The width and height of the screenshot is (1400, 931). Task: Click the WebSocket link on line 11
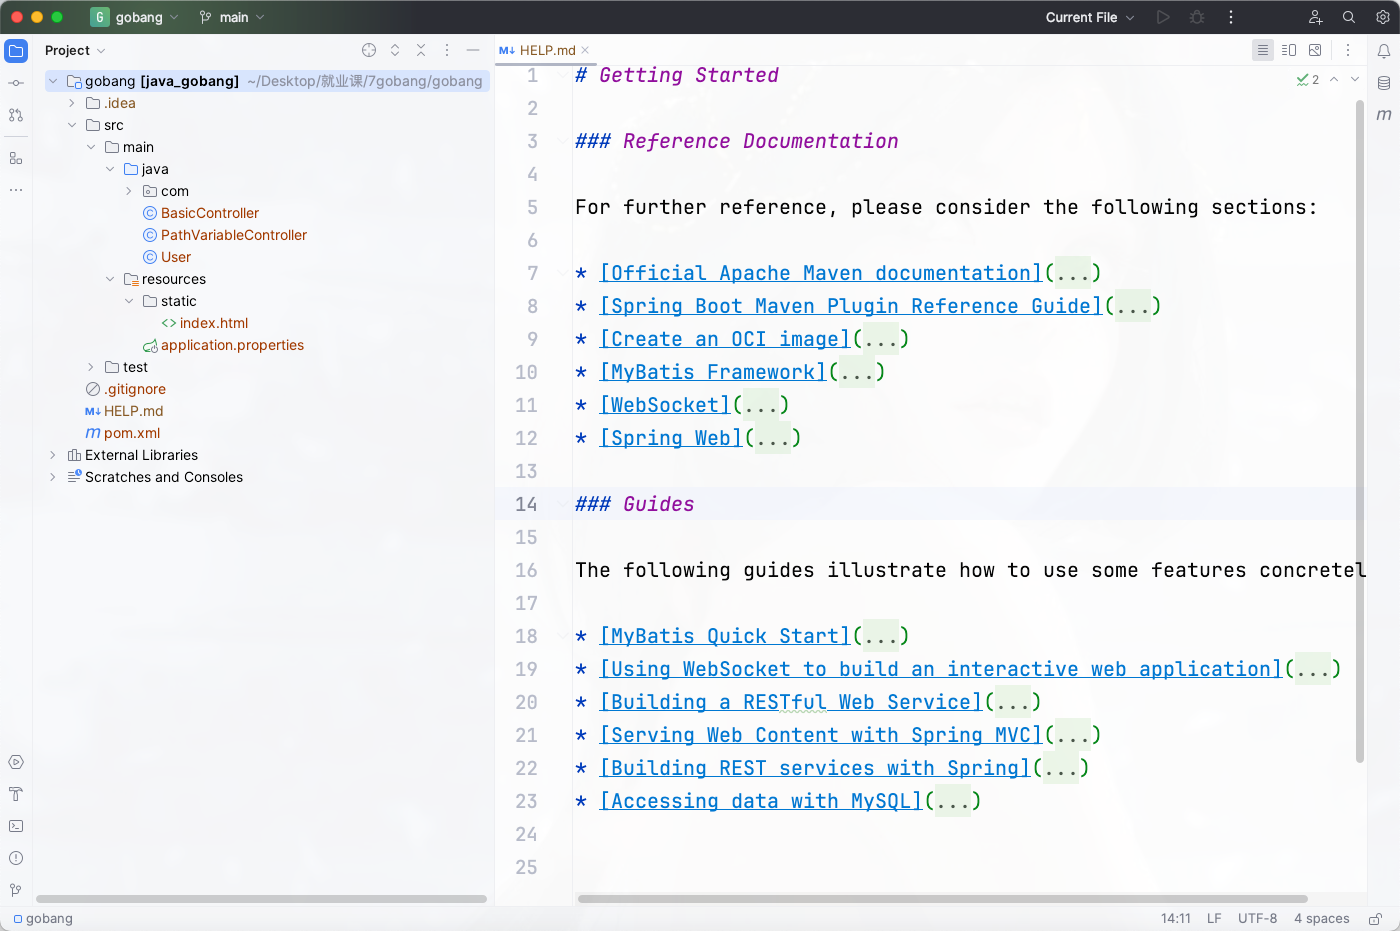[x=665, y=405]
